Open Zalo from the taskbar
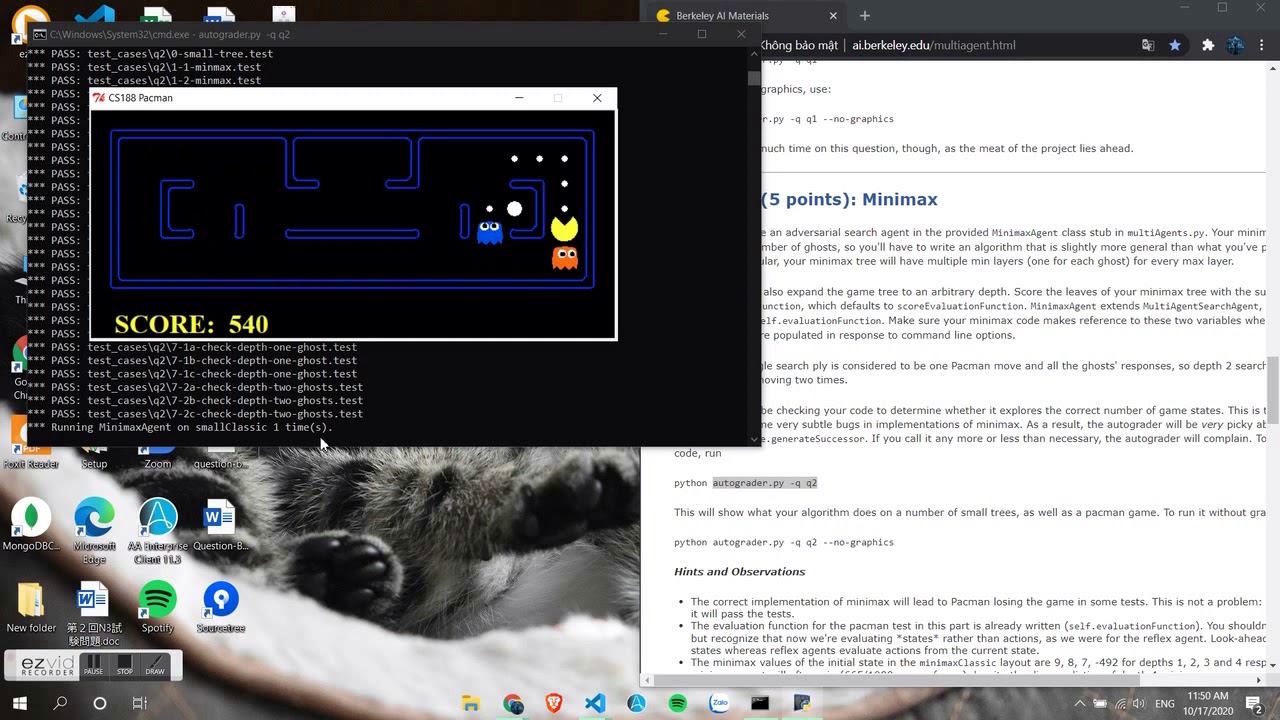 pos(718,704)
